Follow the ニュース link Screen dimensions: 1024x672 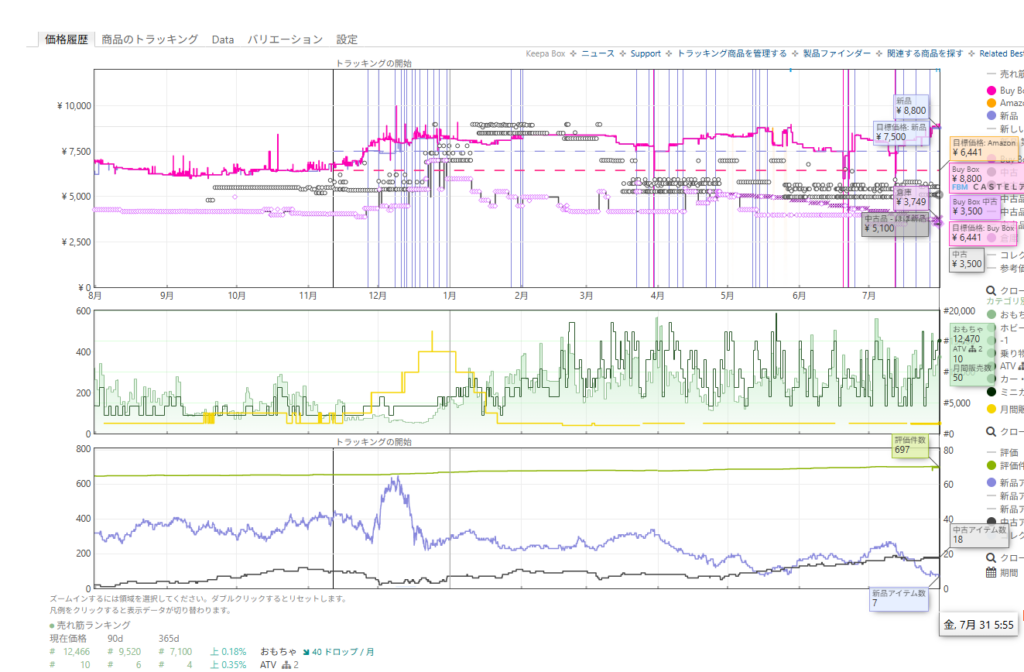[x=598, y=54]
